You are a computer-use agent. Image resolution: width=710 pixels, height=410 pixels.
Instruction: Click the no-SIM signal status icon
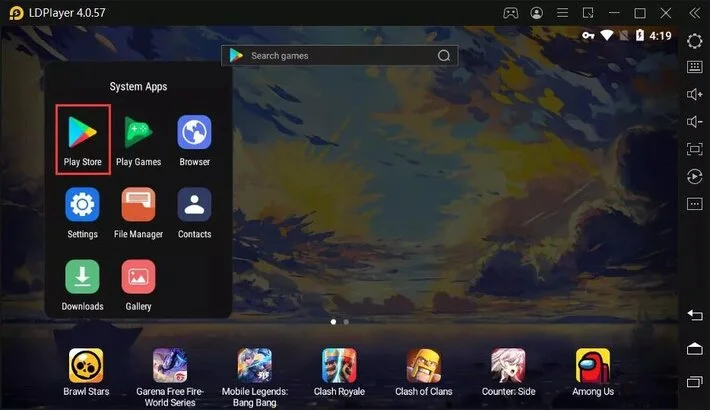[624, 35]
